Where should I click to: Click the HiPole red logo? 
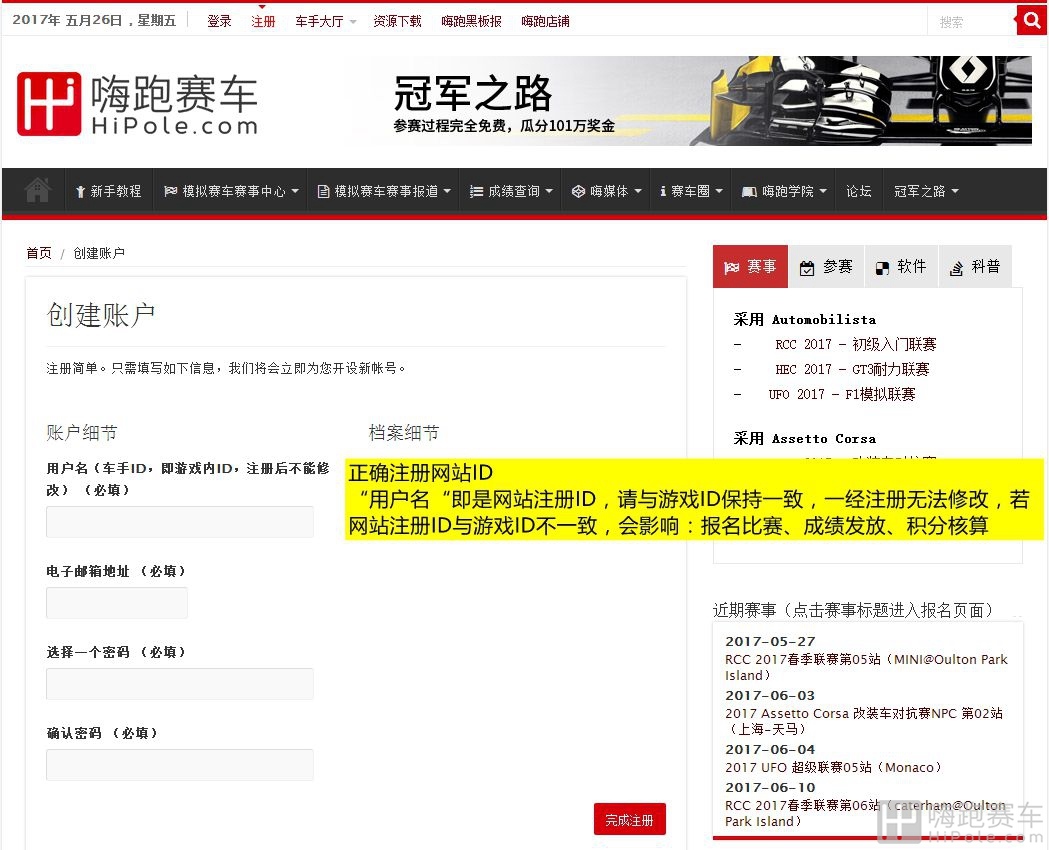(49, 104)
